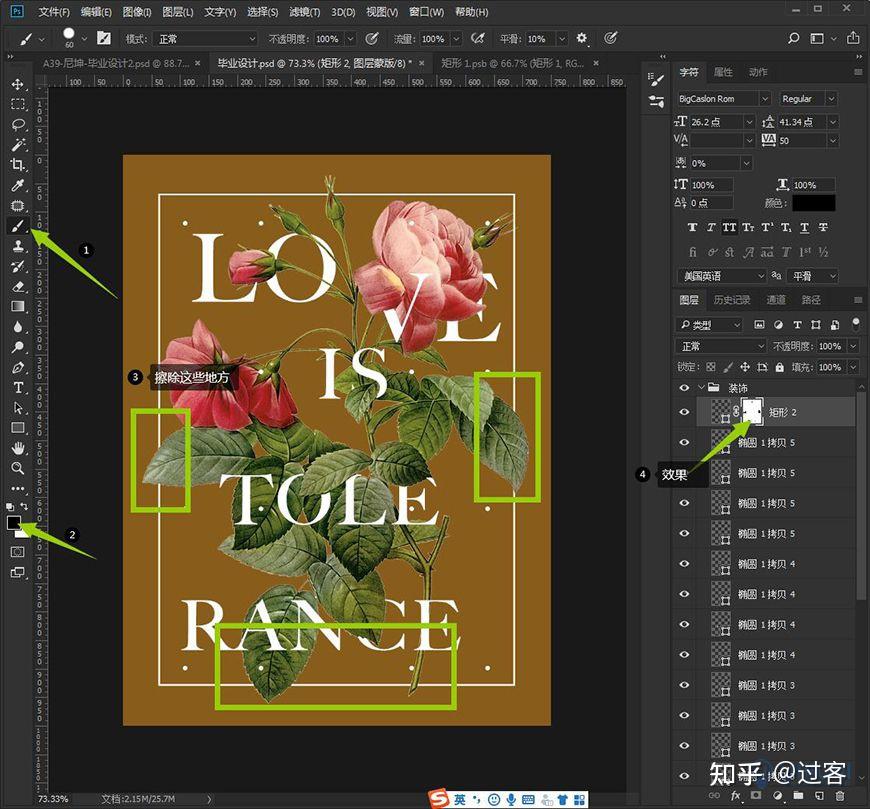870x809 pixels.
Task: Open the 美国英语 language dropdown
Action: click(721, 276)
